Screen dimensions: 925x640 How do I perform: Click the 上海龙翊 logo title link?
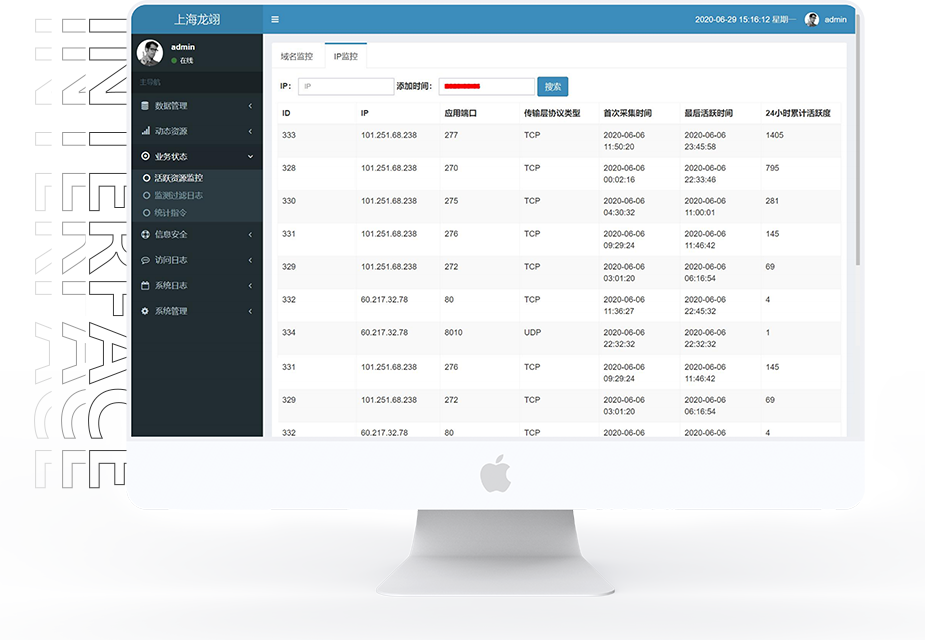[x=197, y=19]
